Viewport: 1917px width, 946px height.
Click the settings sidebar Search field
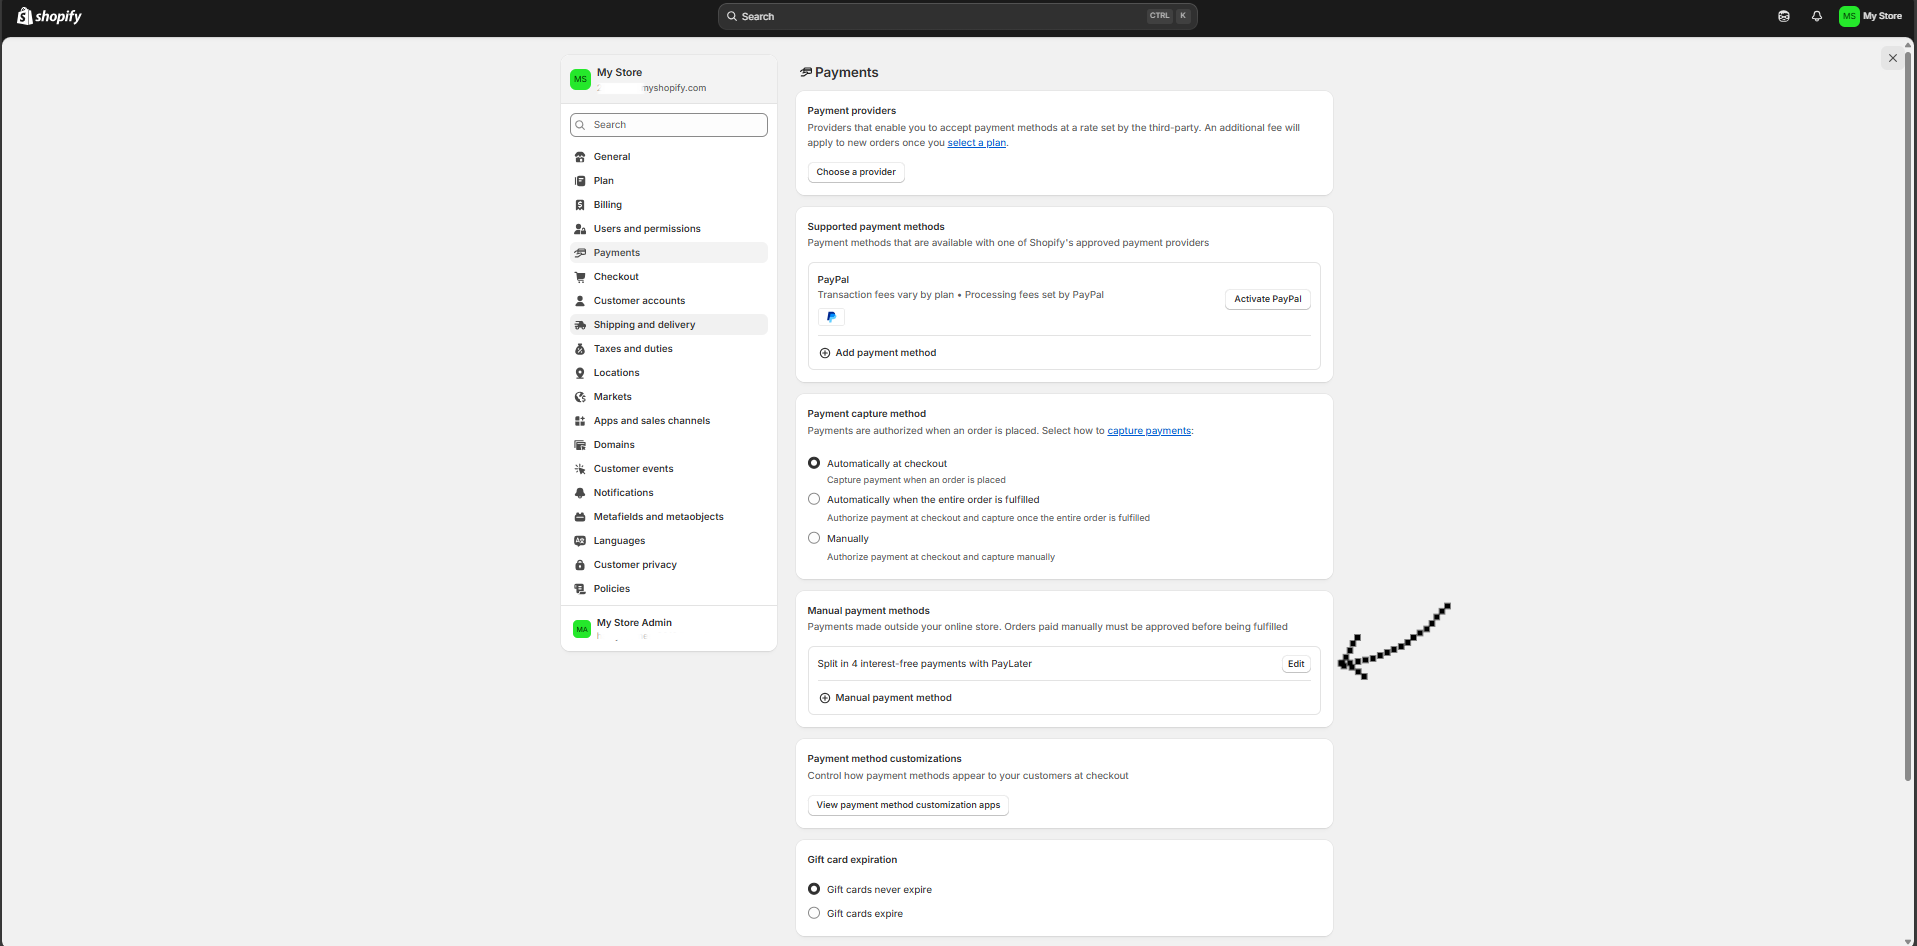pos(668,125)
